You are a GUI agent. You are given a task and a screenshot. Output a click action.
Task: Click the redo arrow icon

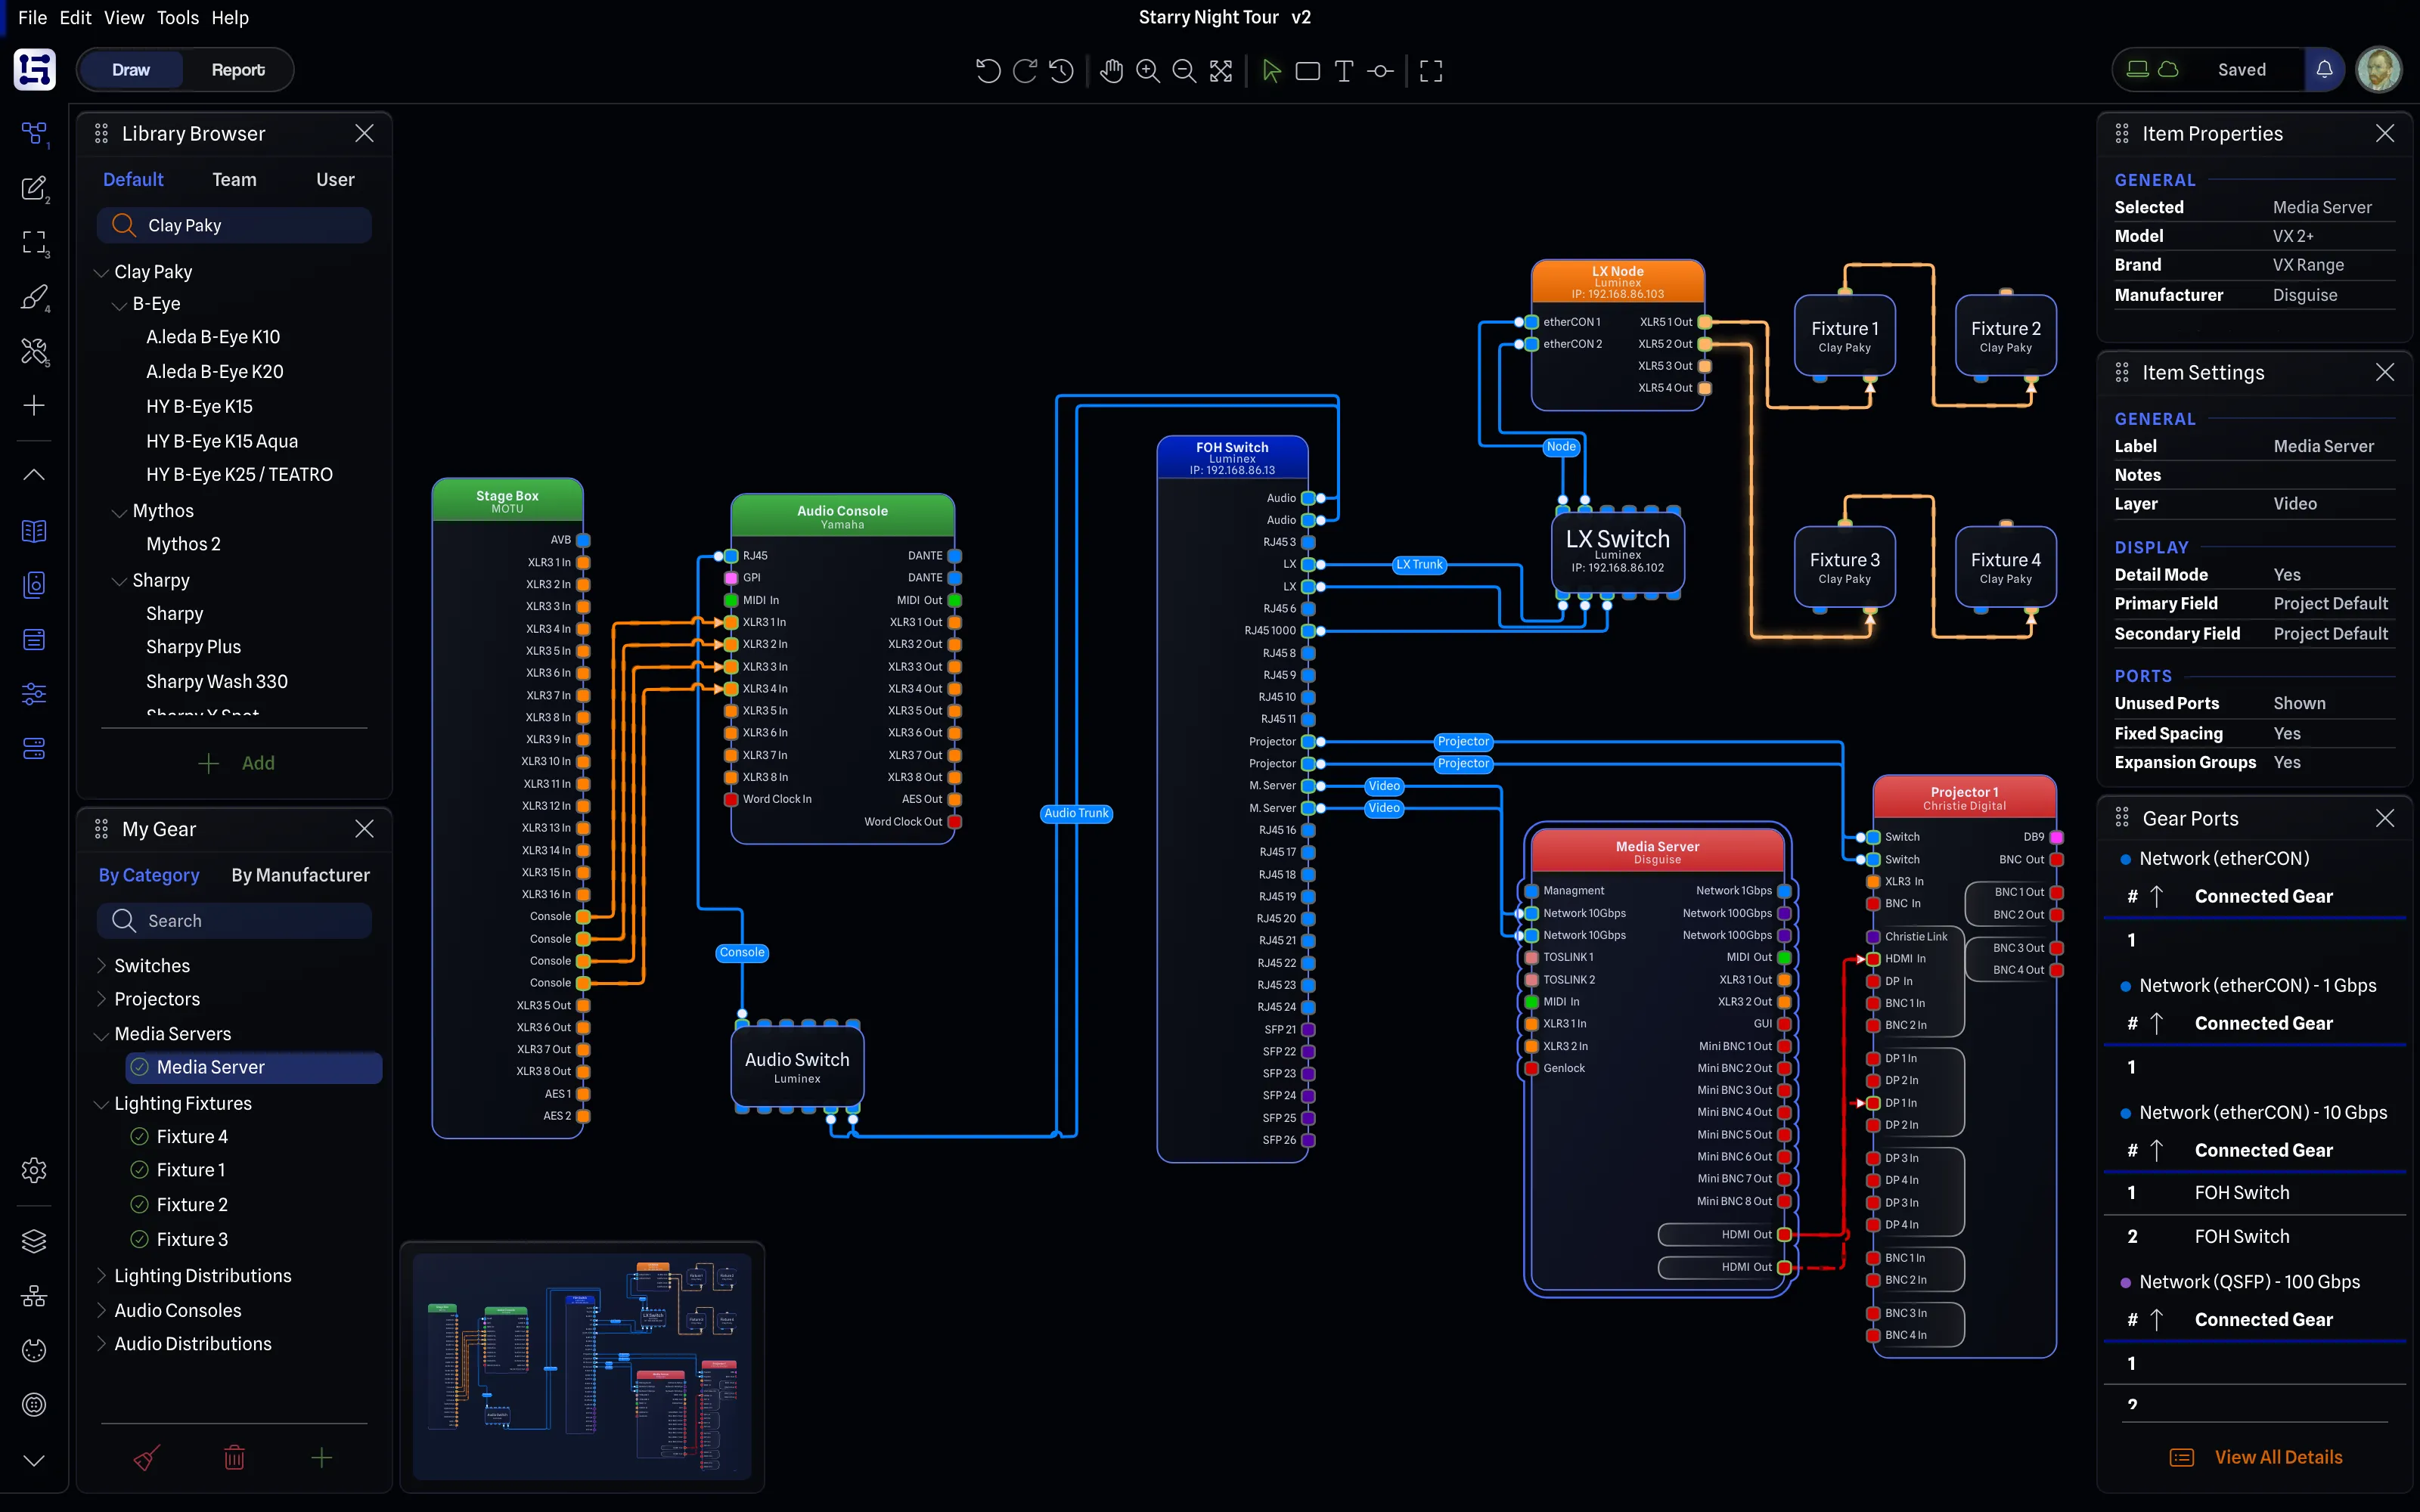click(x=1025, y=70)
